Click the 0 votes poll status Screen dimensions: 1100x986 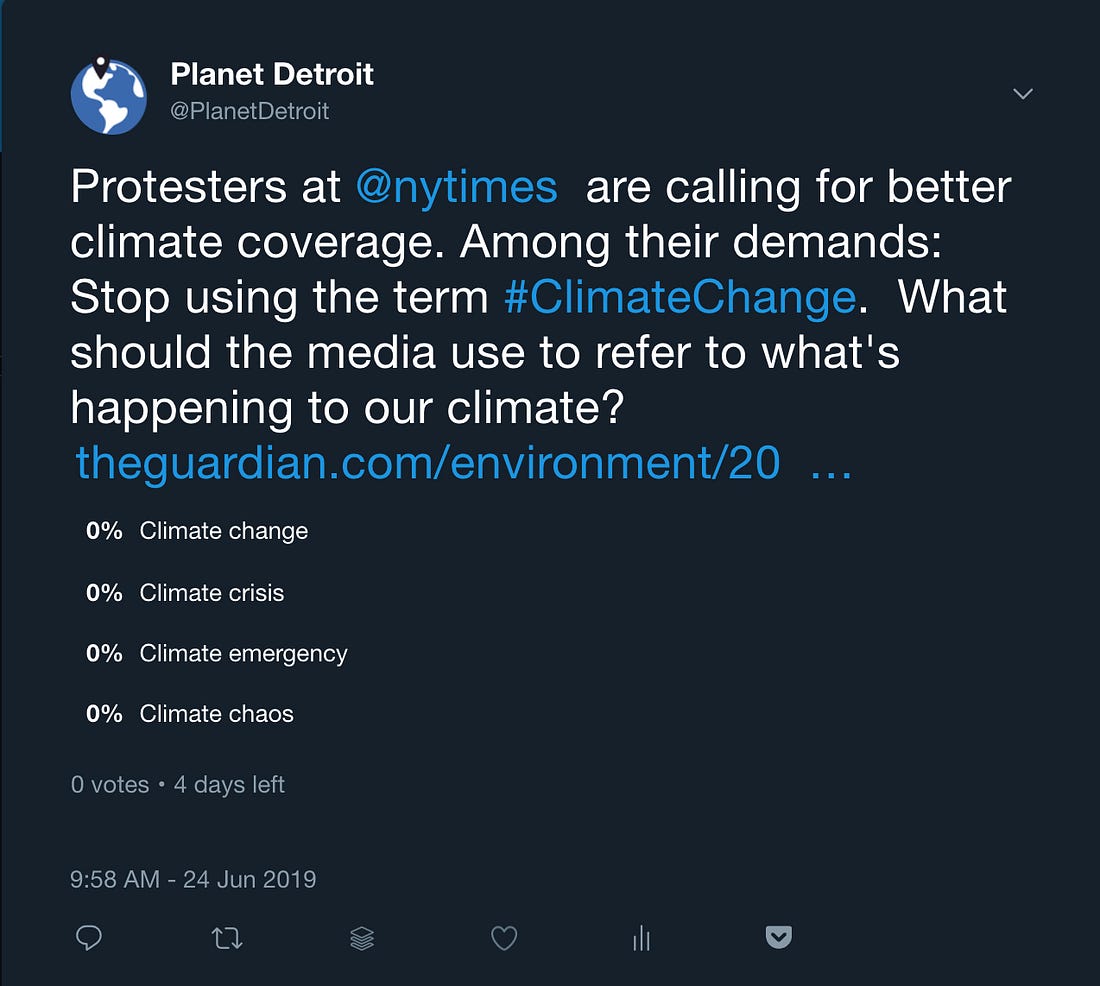pos(109,785)
